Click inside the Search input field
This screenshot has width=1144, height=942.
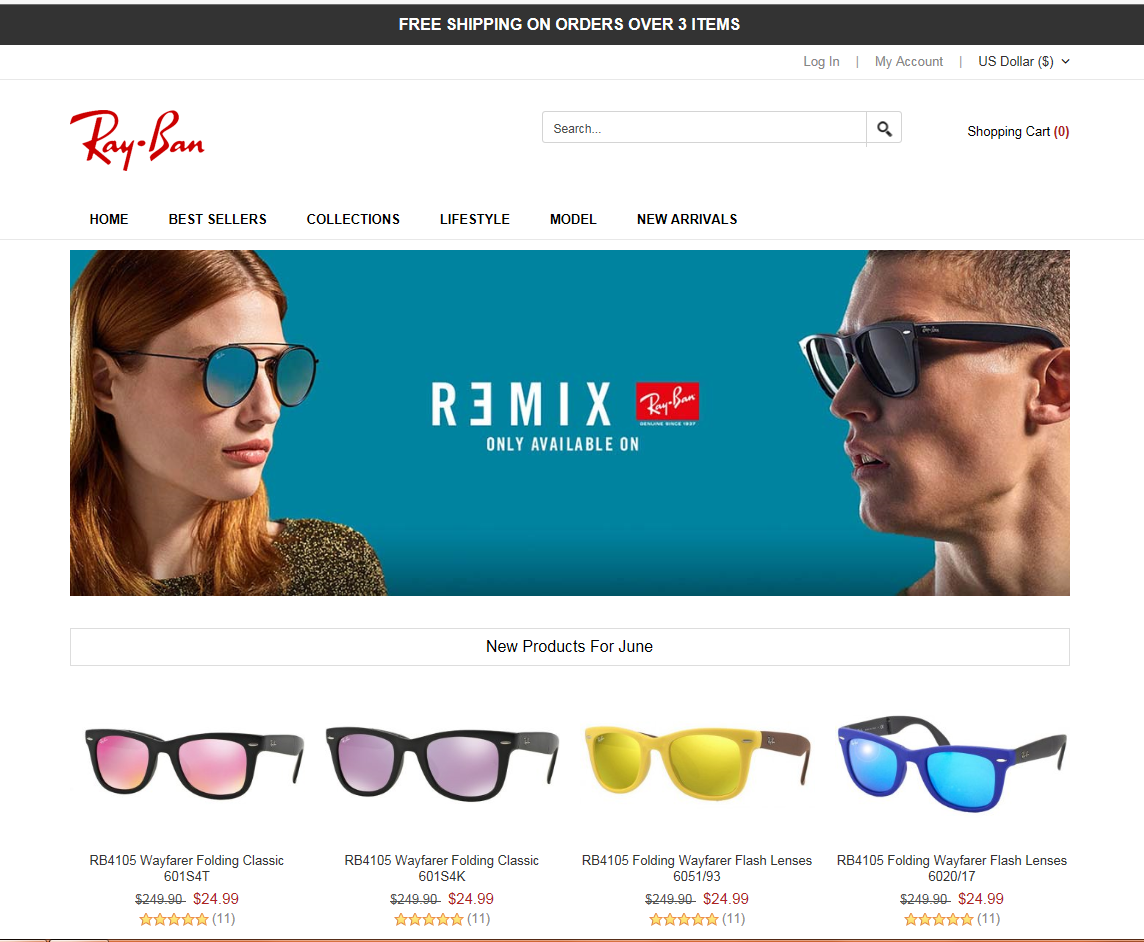(704, 128)
